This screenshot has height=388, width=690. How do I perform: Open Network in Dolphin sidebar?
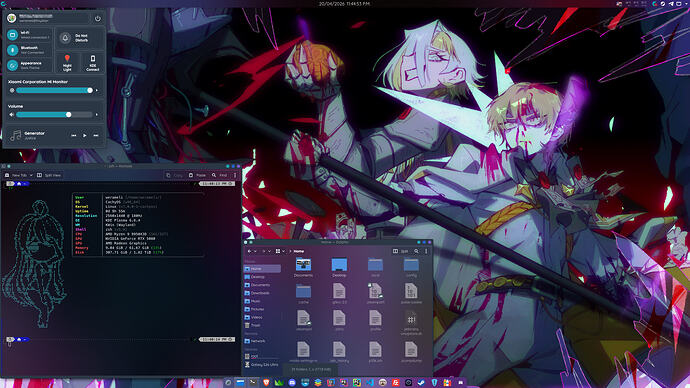(262, 341)
